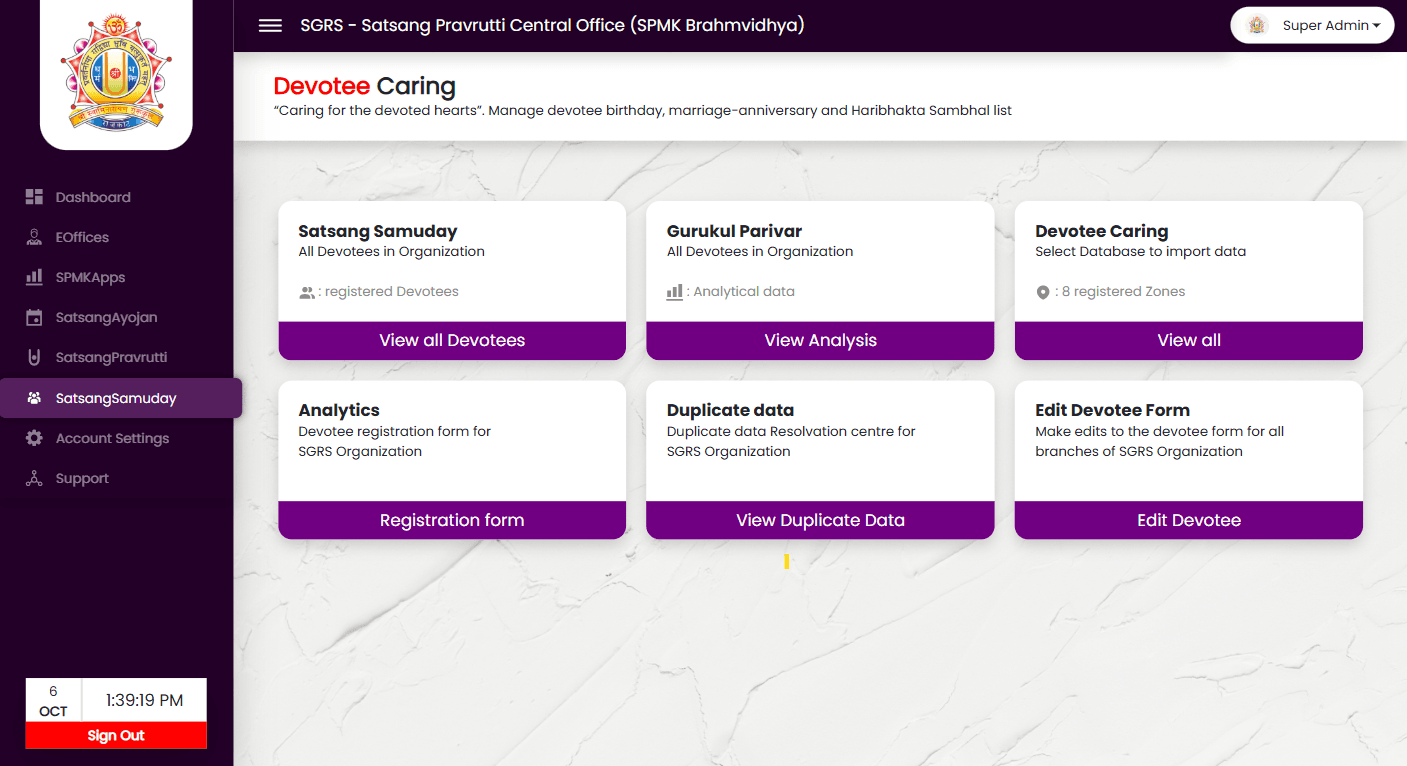Click the SatsangAyojan calendar icon
The width and height of the screenshot is (1407, 766).
tap(34, 318)
